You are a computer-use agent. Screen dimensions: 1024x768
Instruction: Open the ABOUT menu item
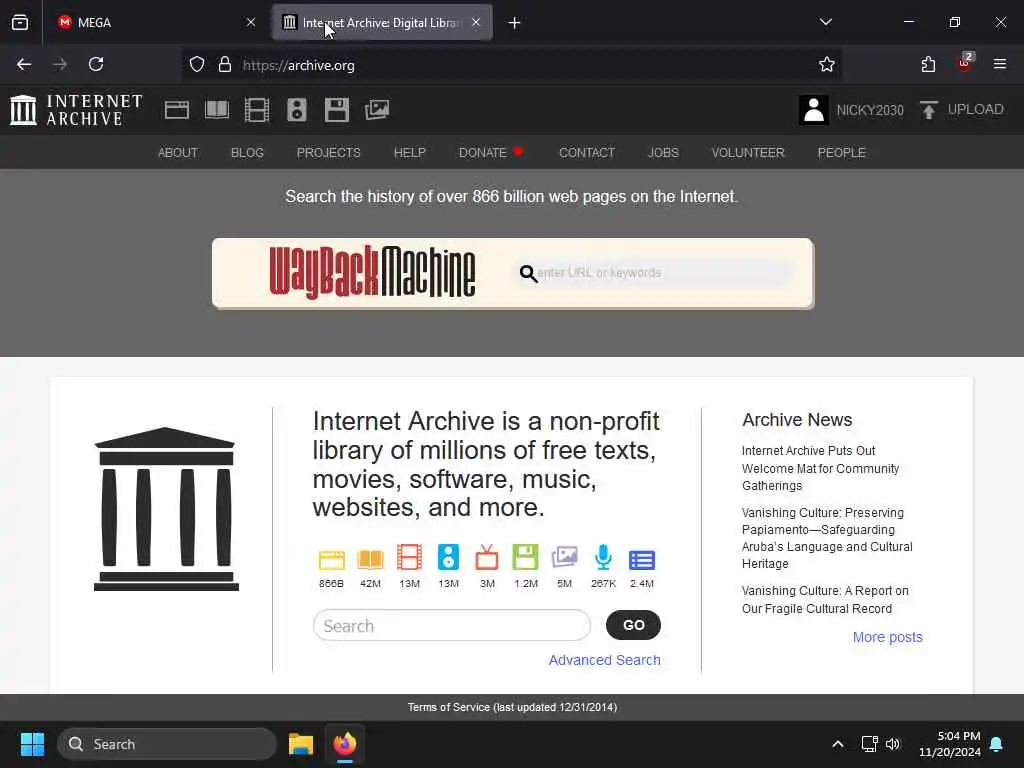pyautogui.click(x=178, y=153)
